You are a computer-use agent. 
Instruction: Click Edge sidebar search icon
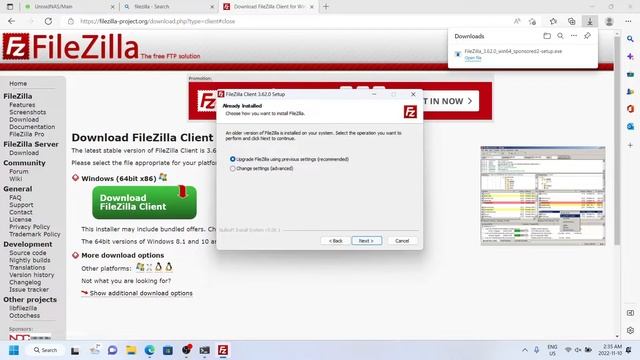(630, 39)
